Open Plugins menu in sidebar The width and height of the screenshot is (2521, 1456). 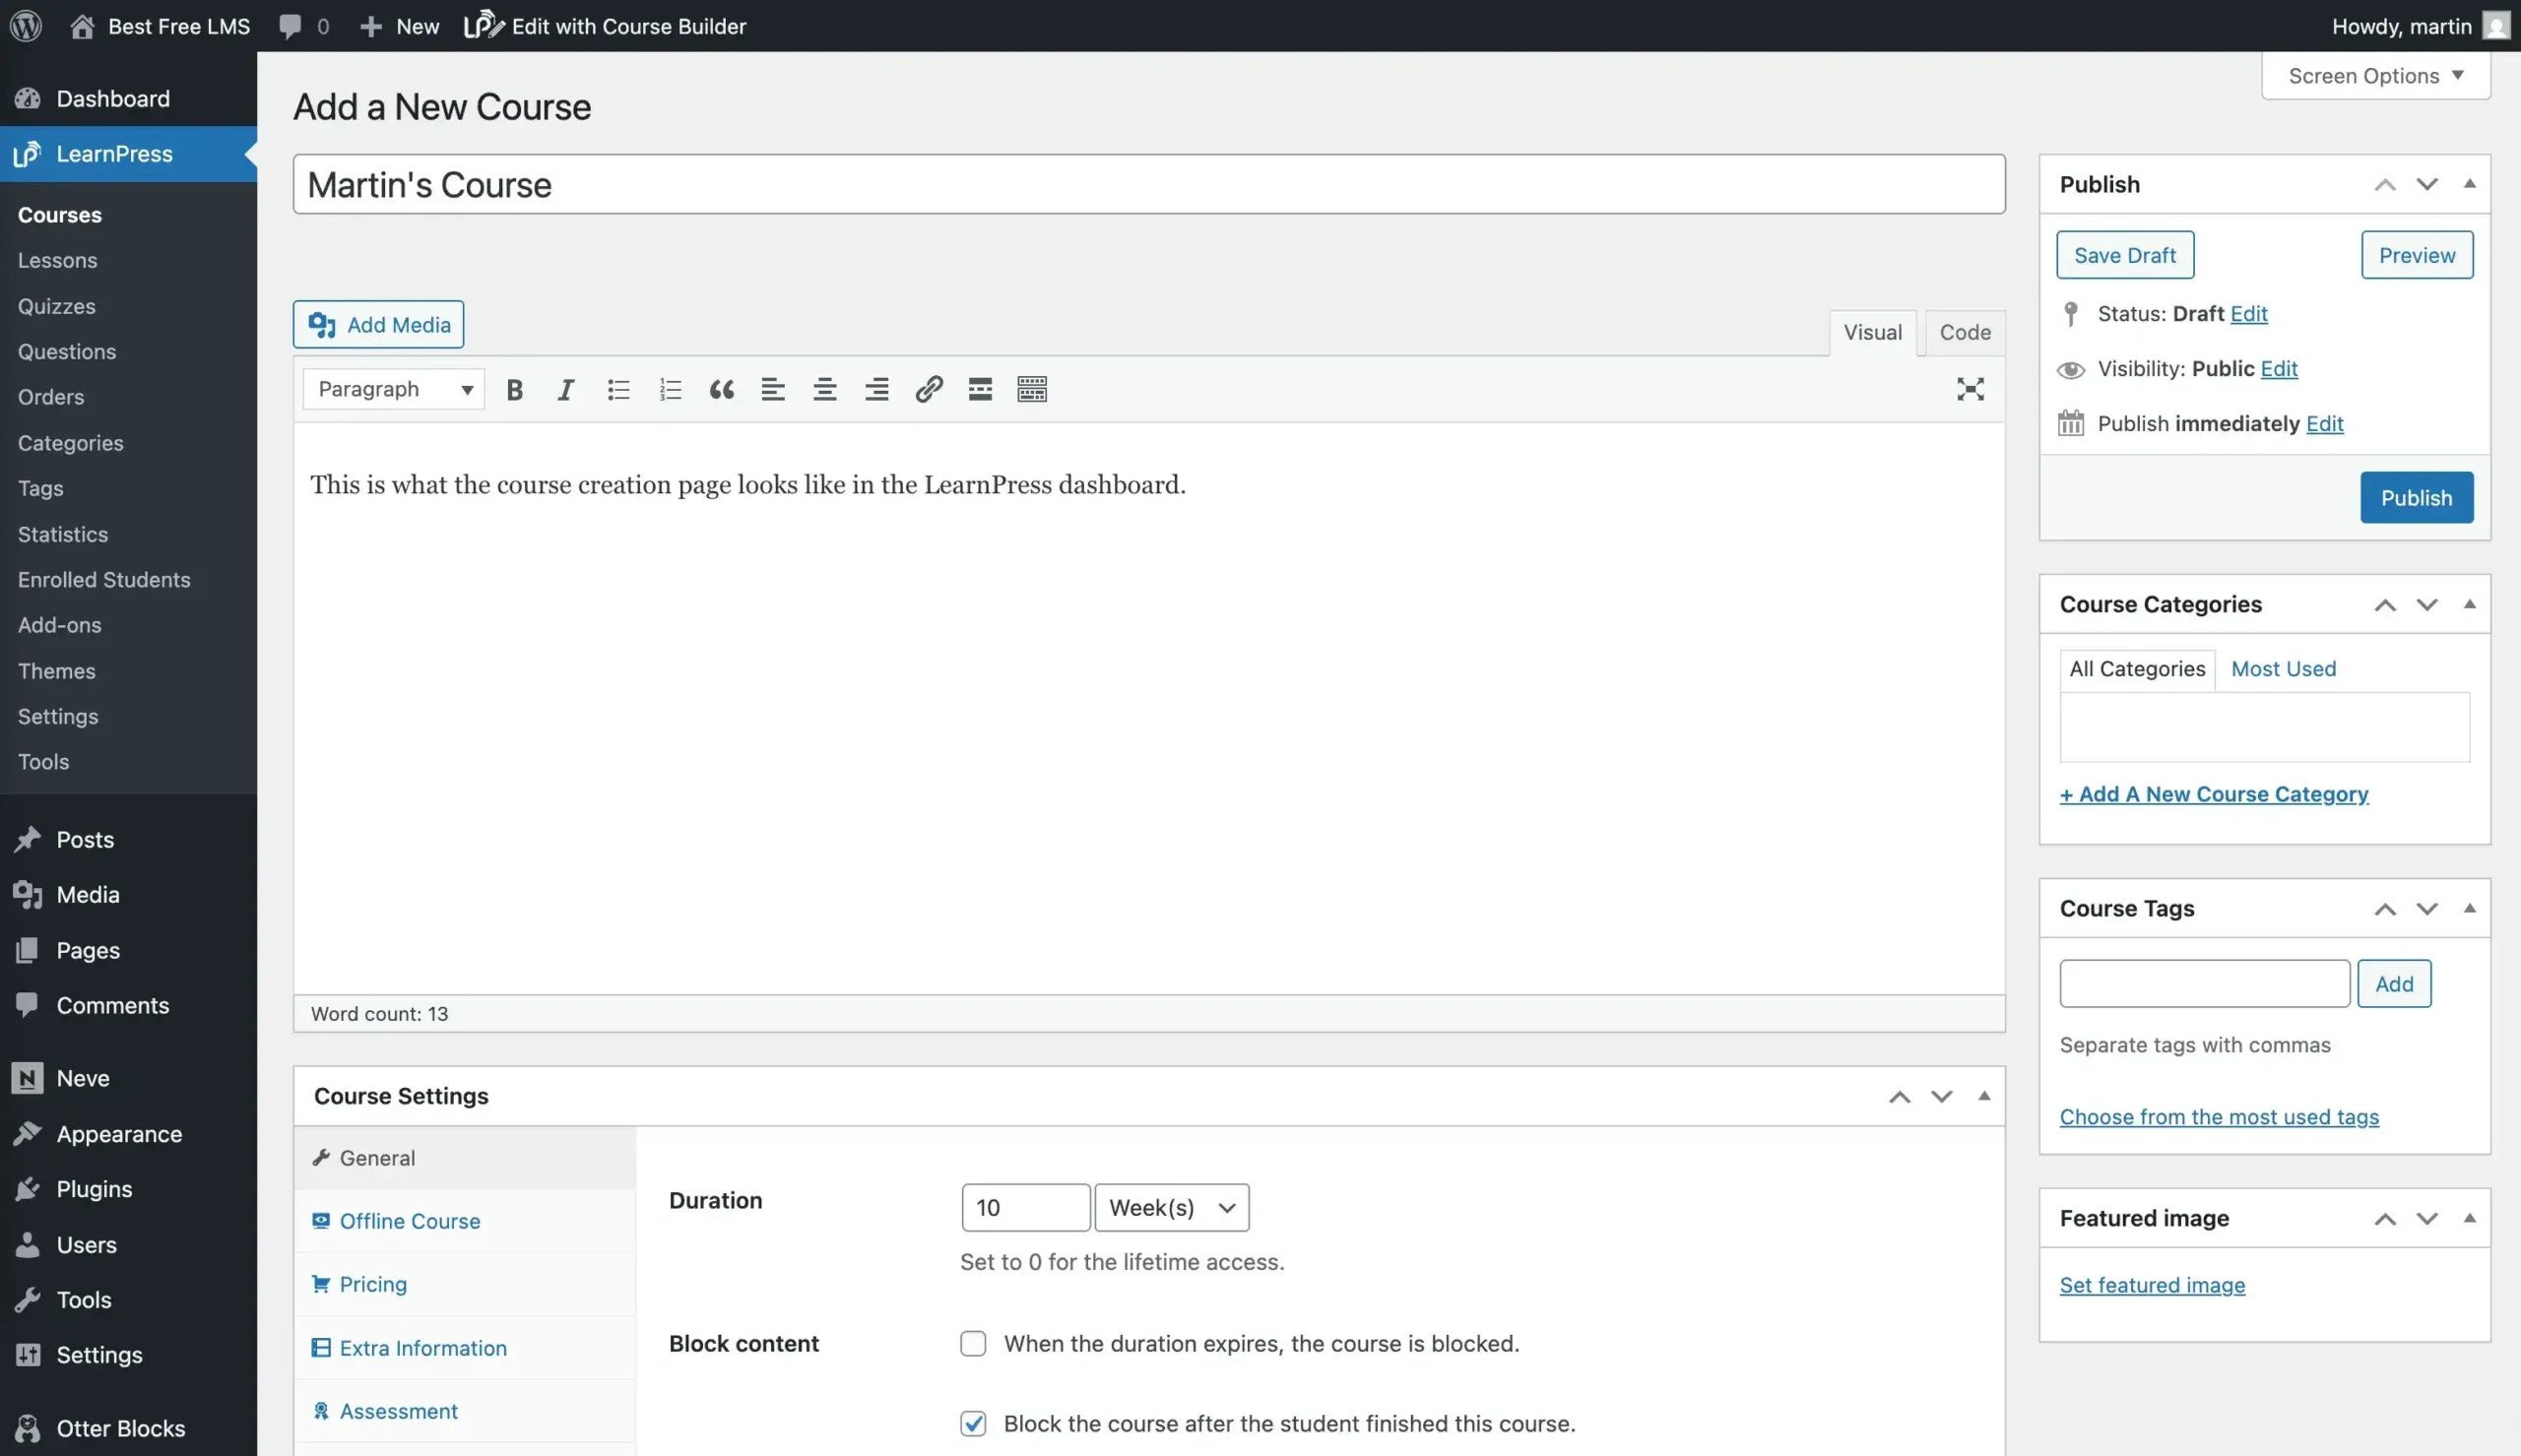(128, 1189)
